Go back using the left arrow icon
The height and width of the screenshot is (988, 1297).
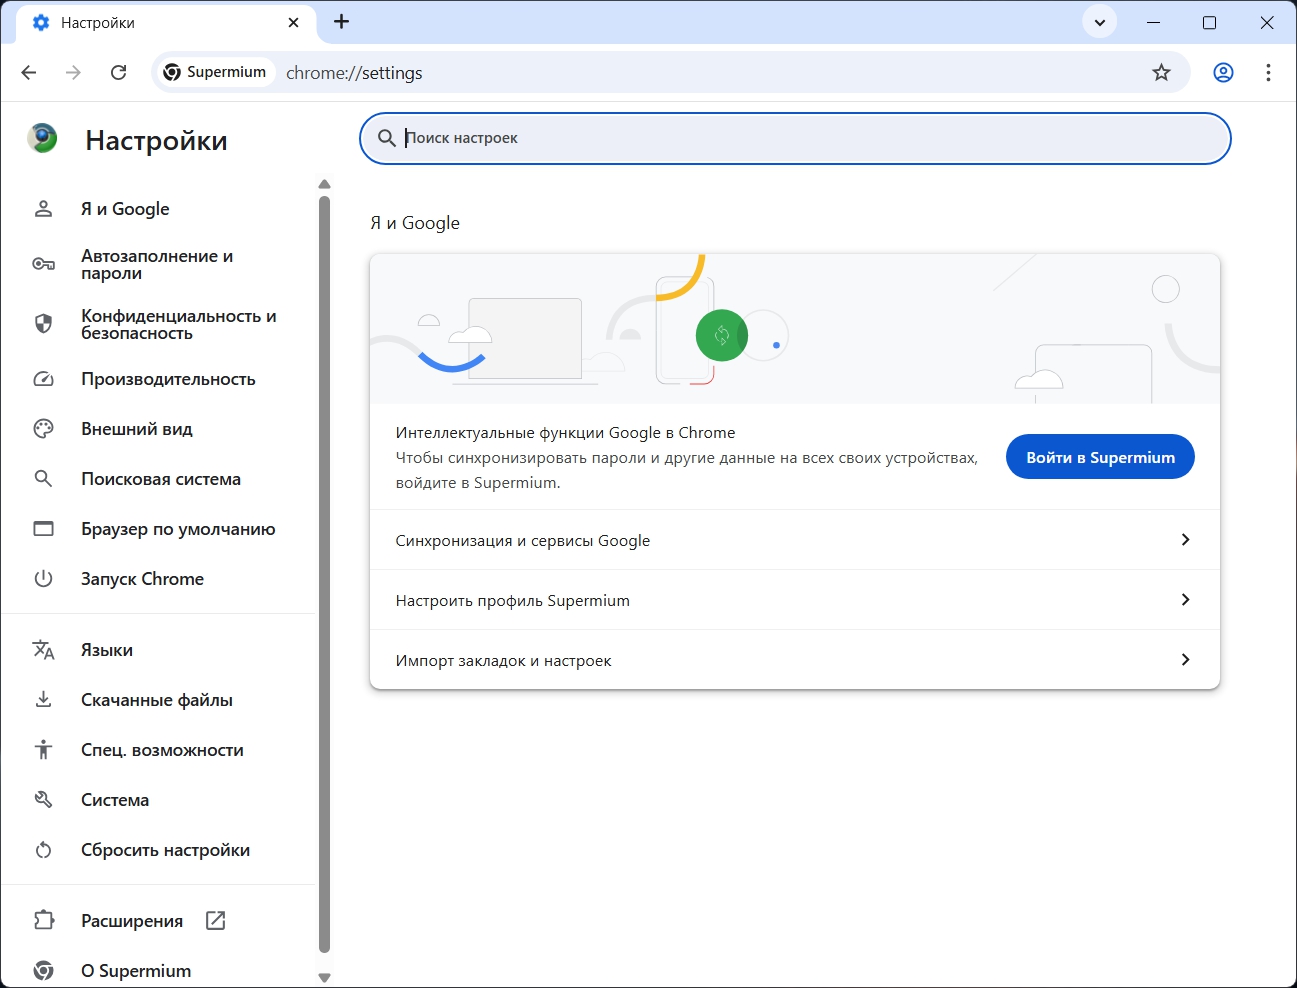[x=29, y=72]
